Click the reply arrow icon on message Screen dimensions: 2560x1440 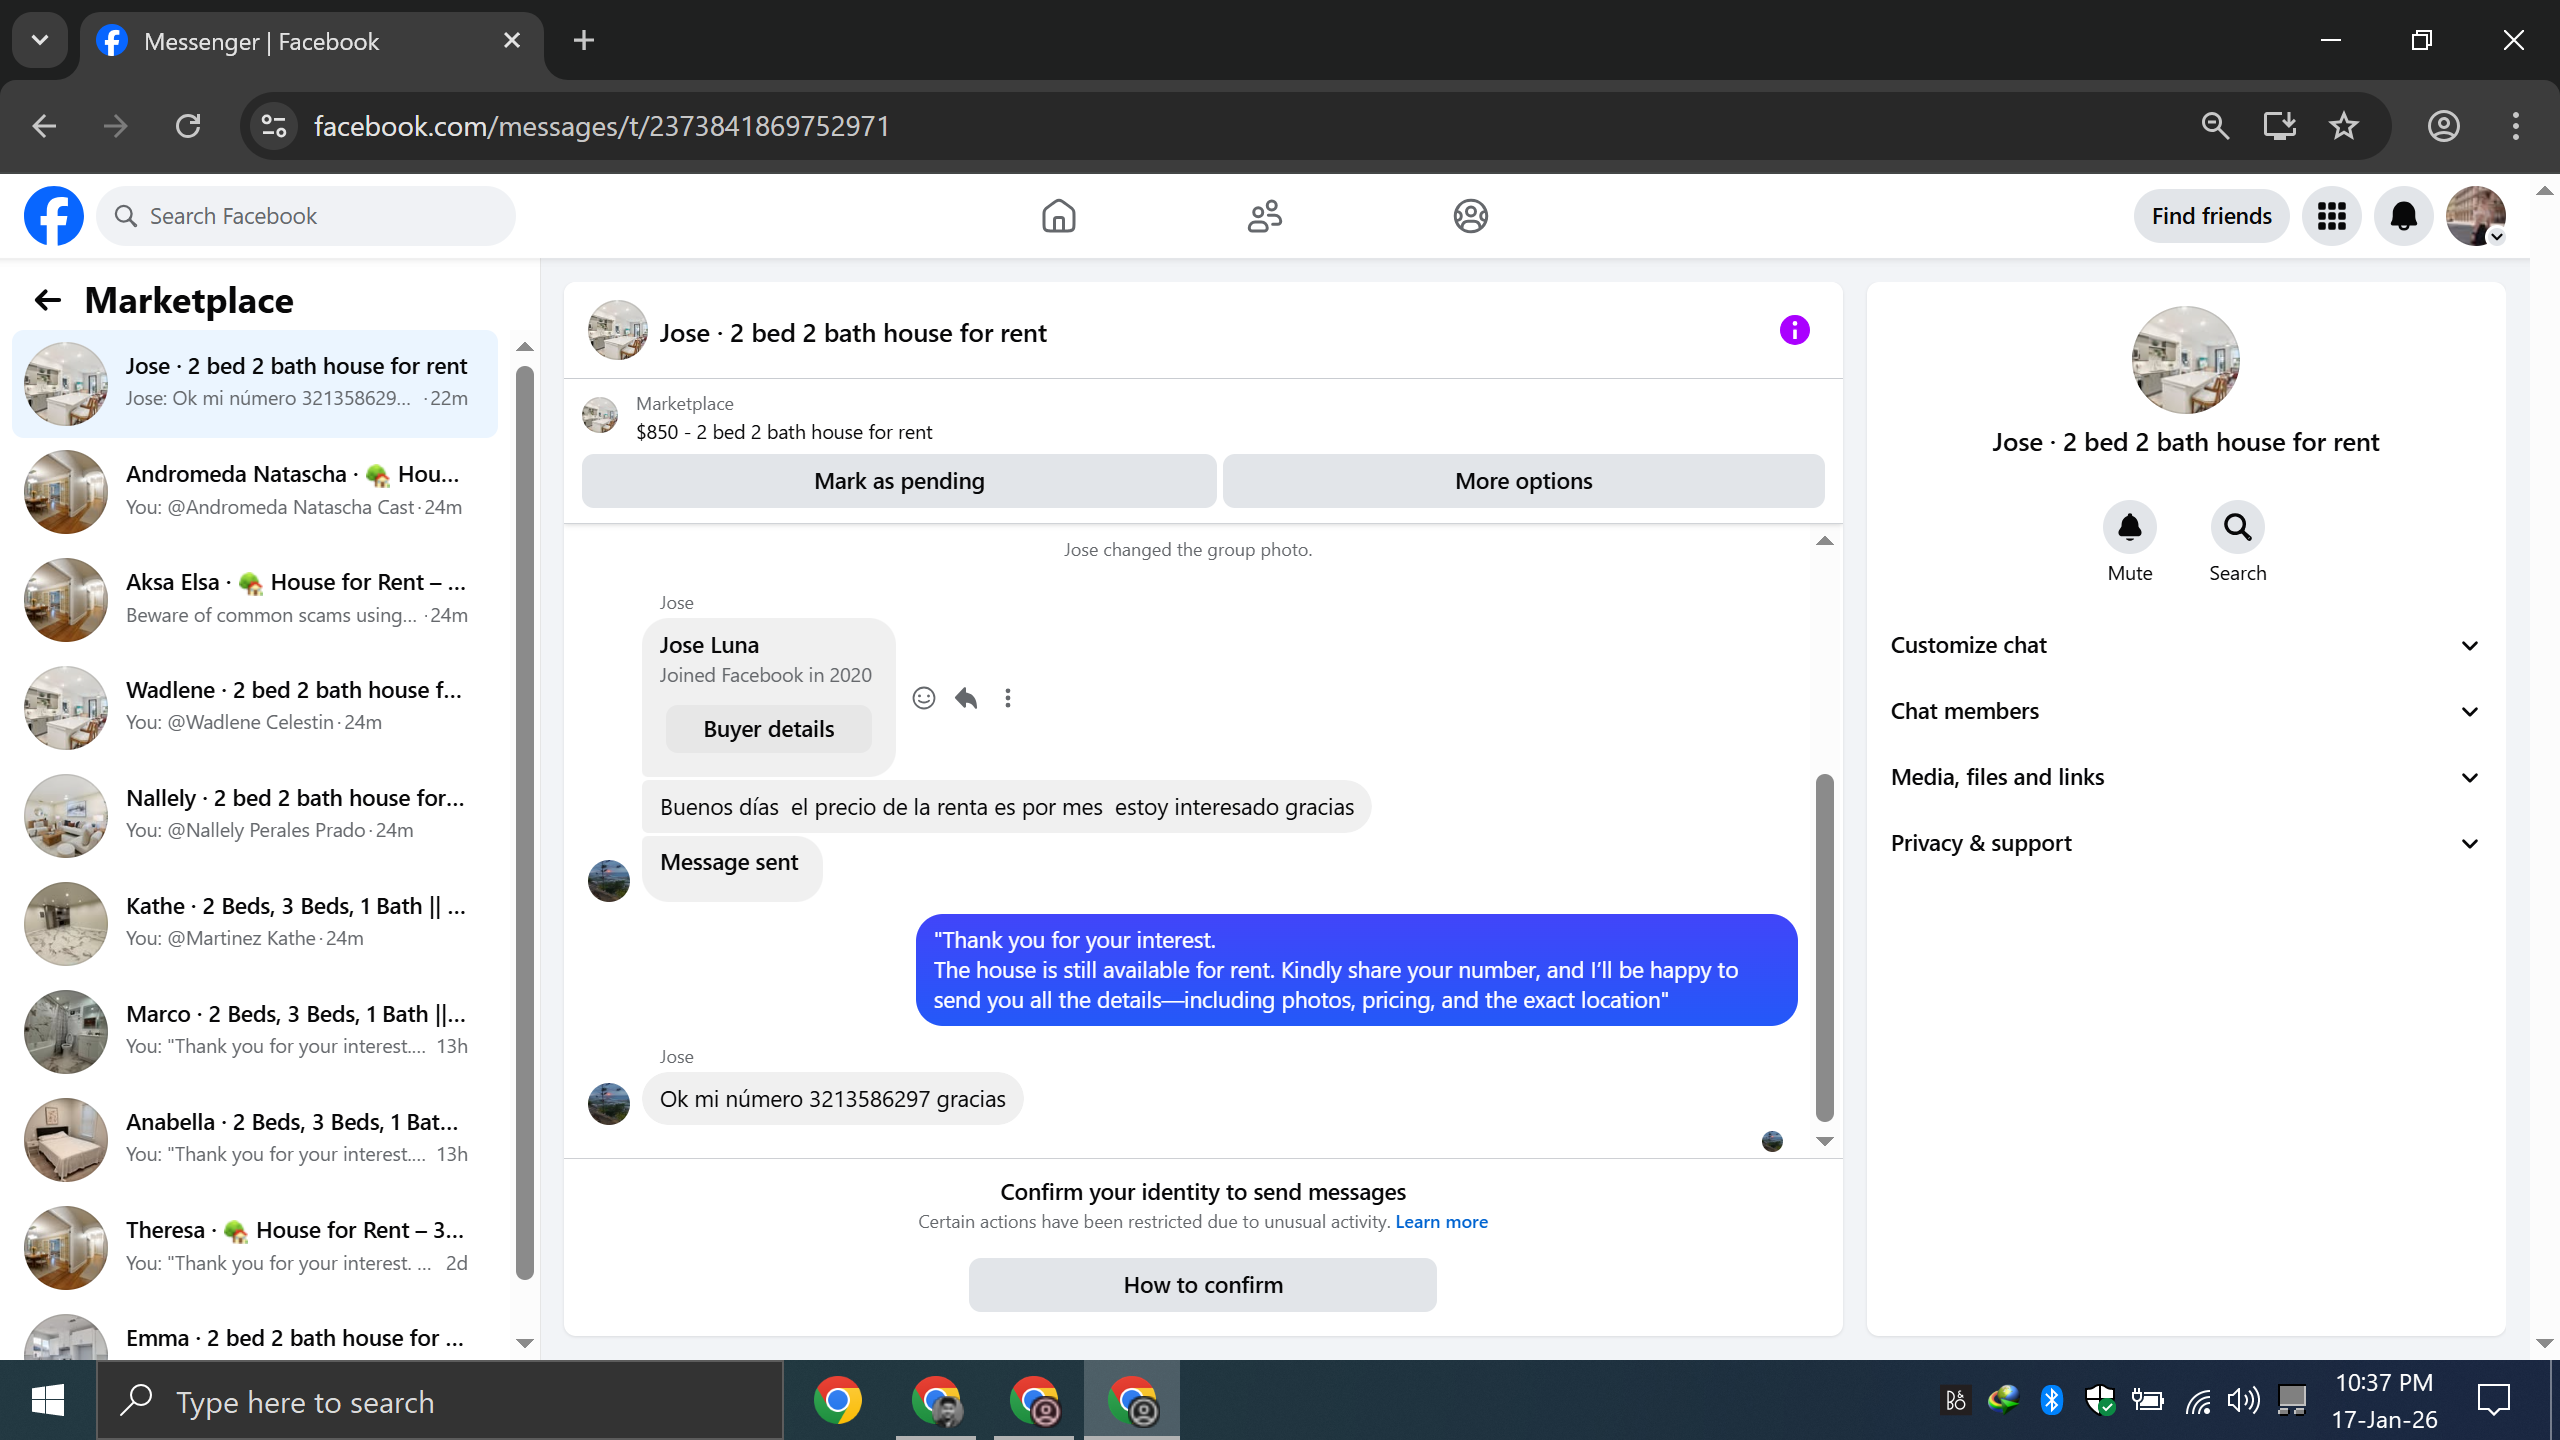click(x=966, y=698)
